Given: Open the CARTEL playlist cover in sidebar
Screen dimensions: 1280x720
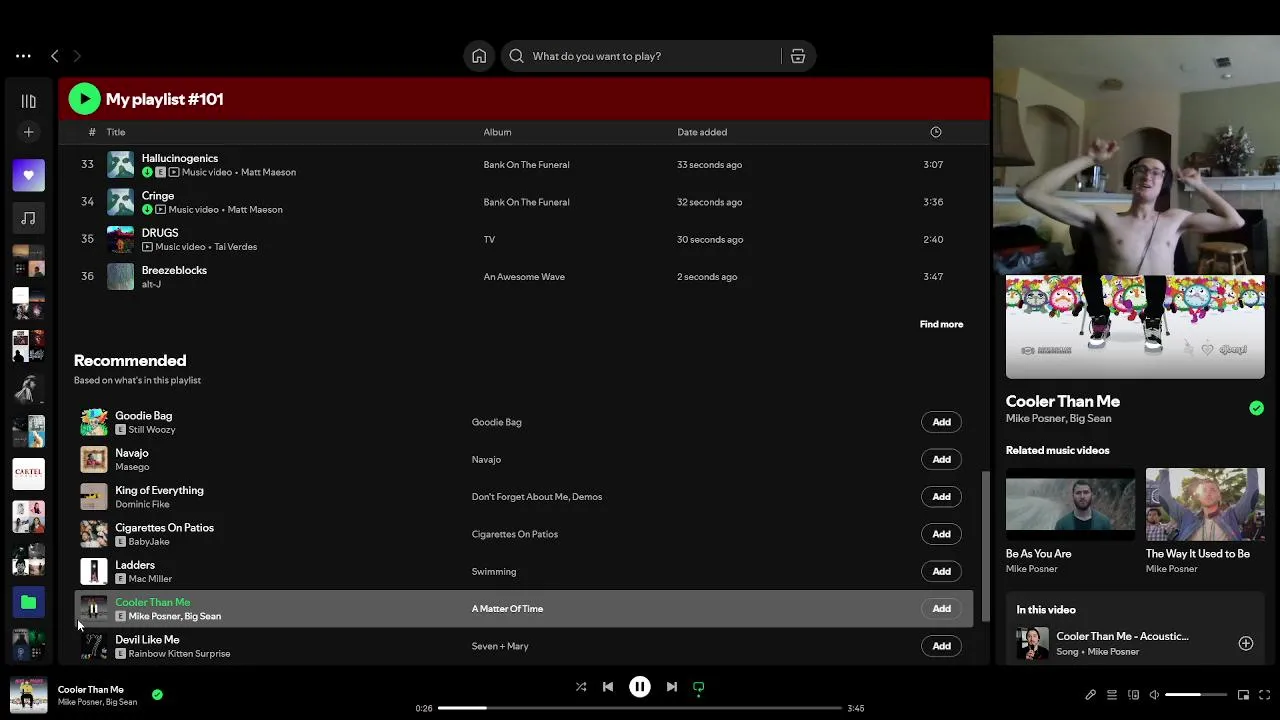Looking at the screenshot, I should 29,474.
